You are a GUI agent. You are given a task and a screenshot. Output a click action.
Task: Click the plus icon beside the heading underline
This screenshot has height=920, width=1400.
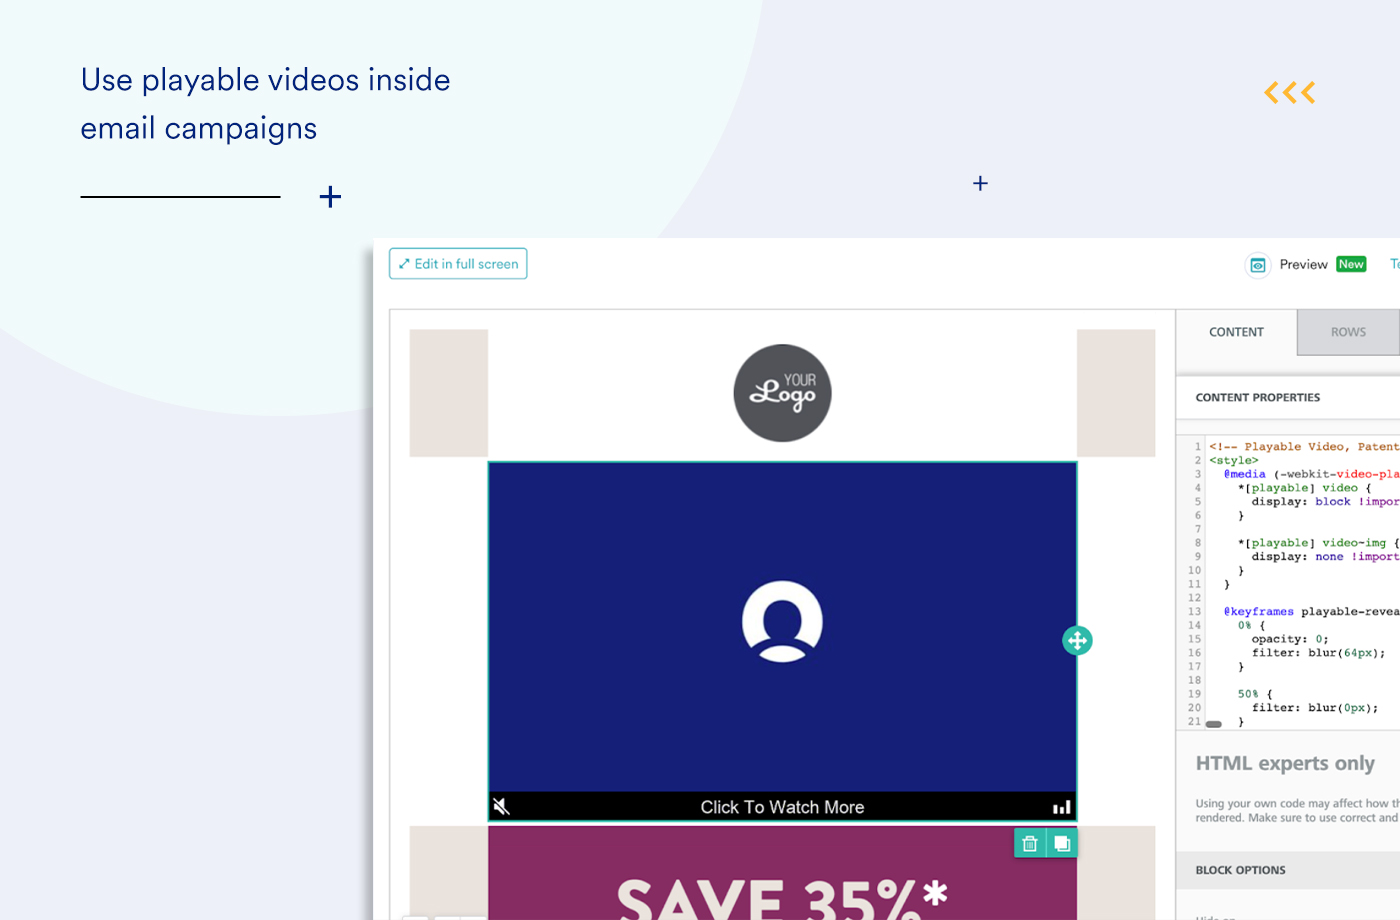tap(330, 196)
